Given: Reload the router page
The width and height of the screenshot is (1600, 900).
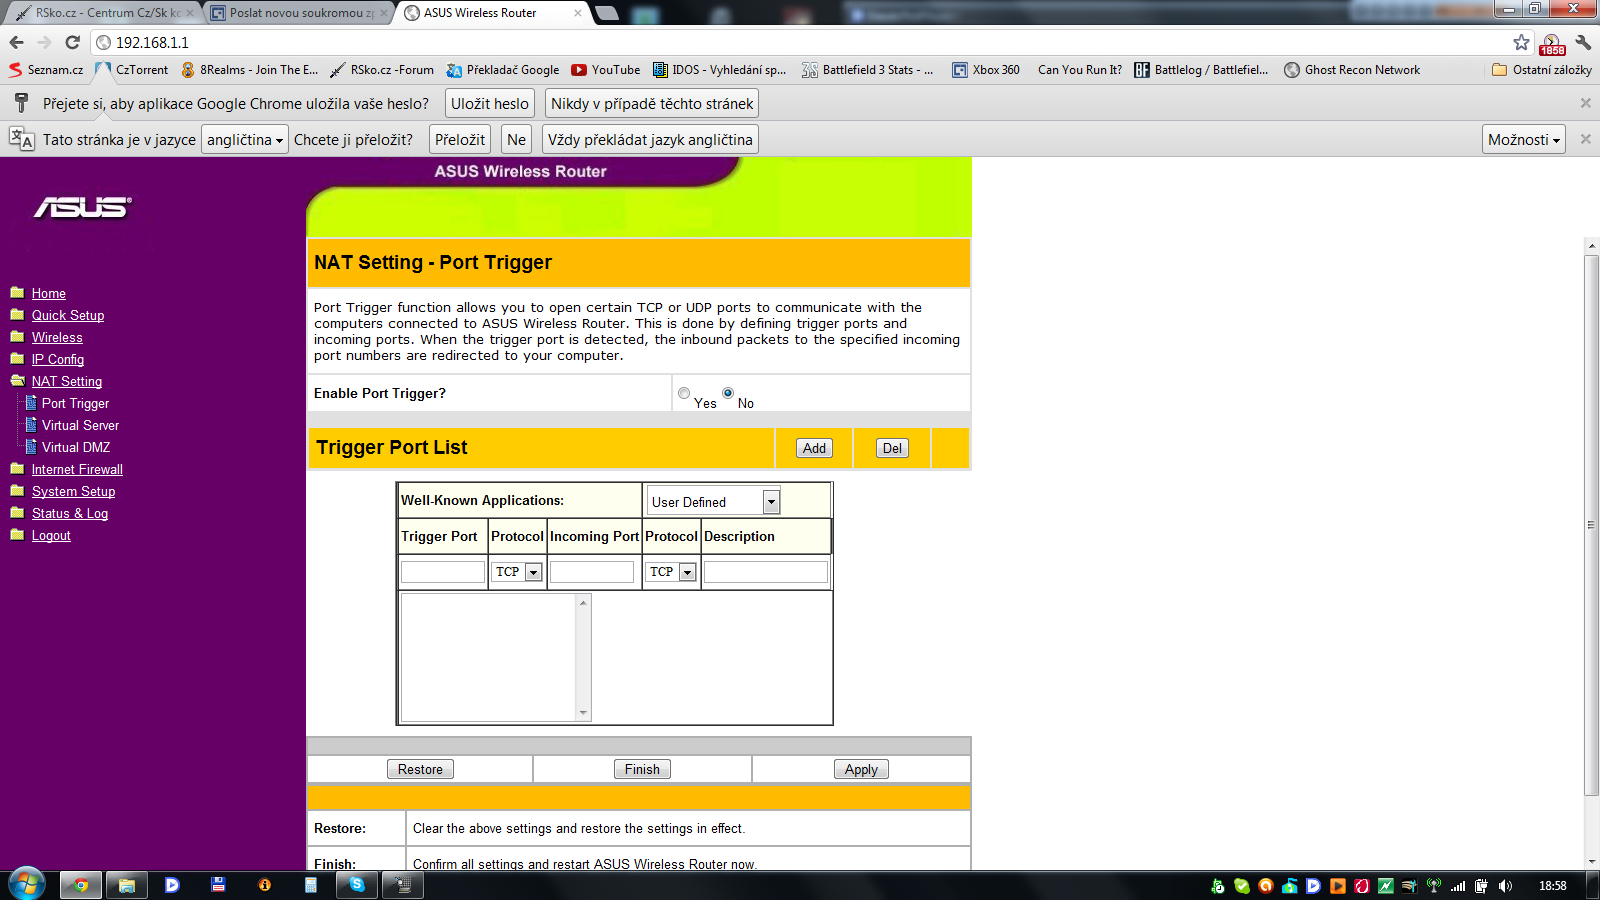Looking at the screenshot, I should coord(72,42).
